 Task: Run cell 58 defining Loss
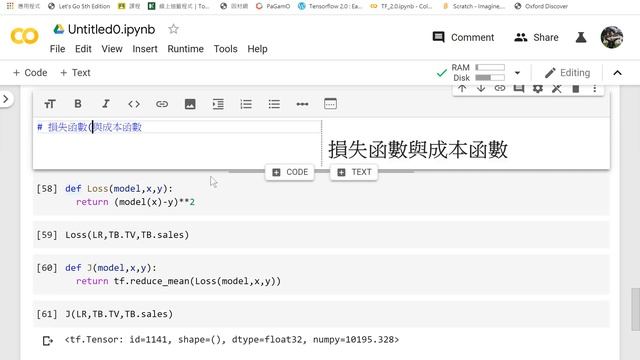[x=47, y=189]
